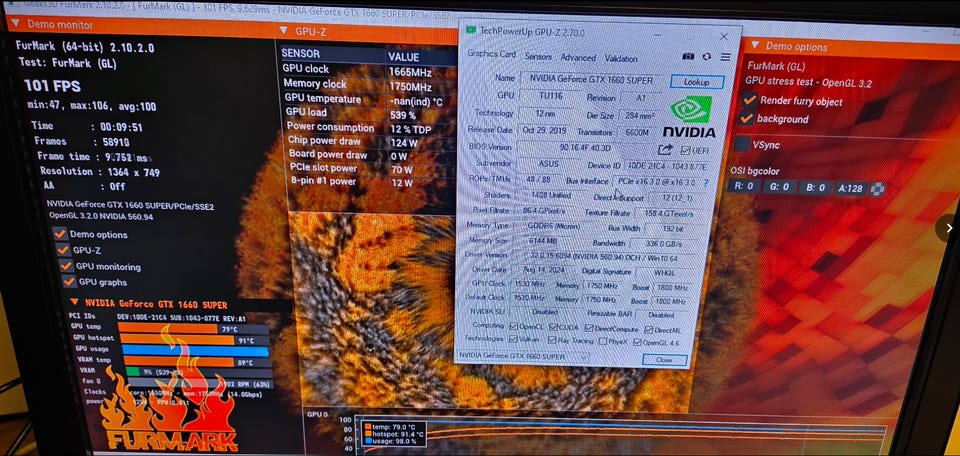
Task: Toggle the OpenGL 4.6 checkbox
Action: (x=638, y=342)
